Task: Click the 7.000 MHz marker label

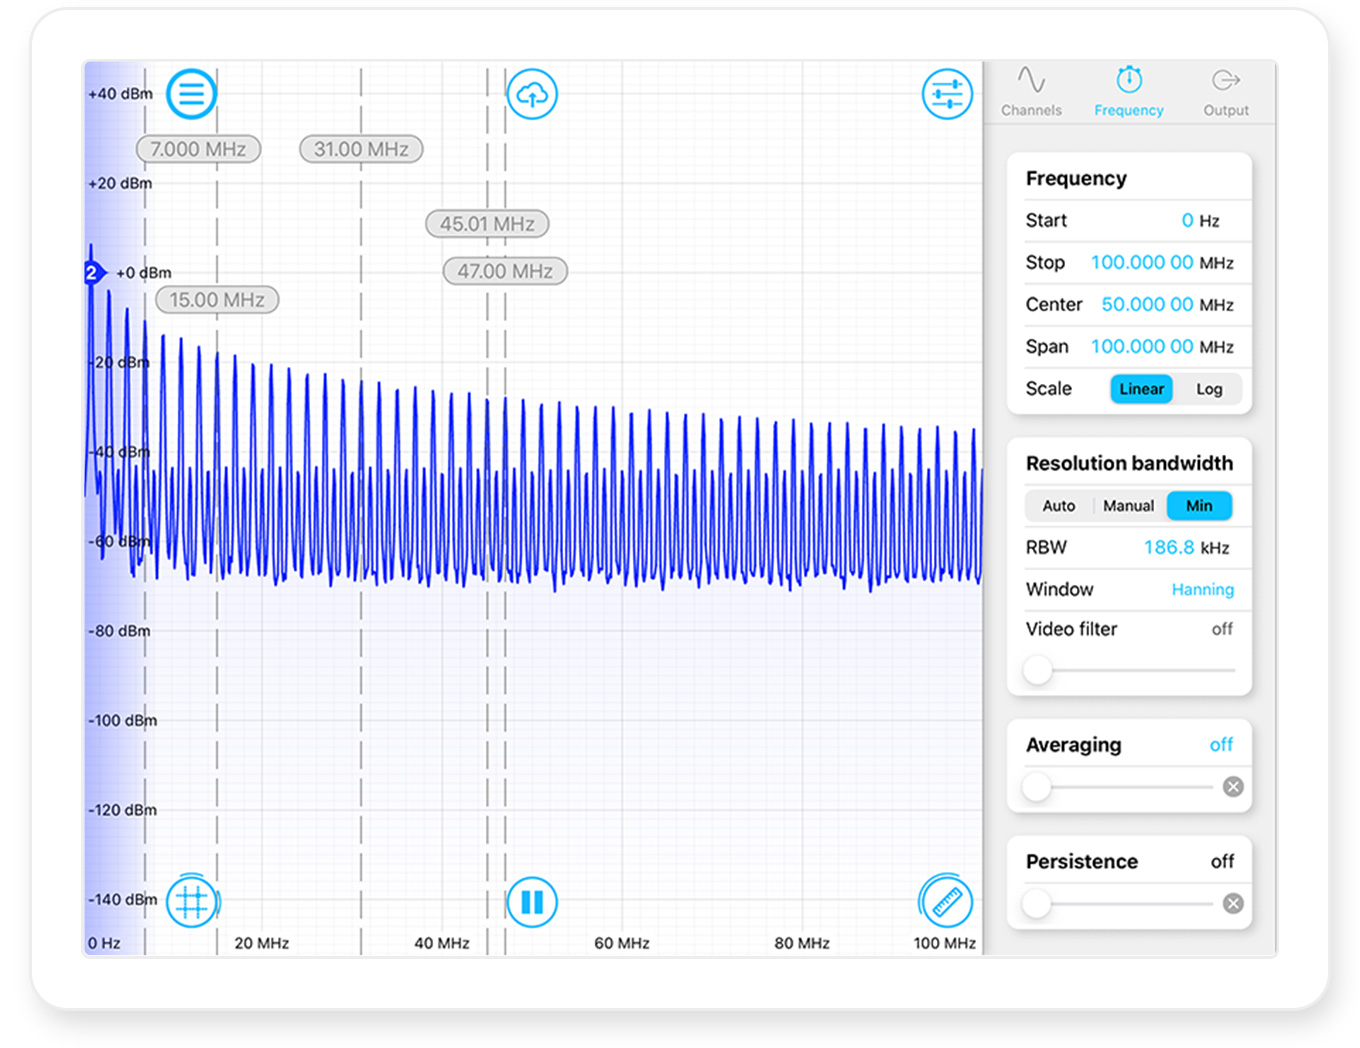Action: [x=198, y=148]
